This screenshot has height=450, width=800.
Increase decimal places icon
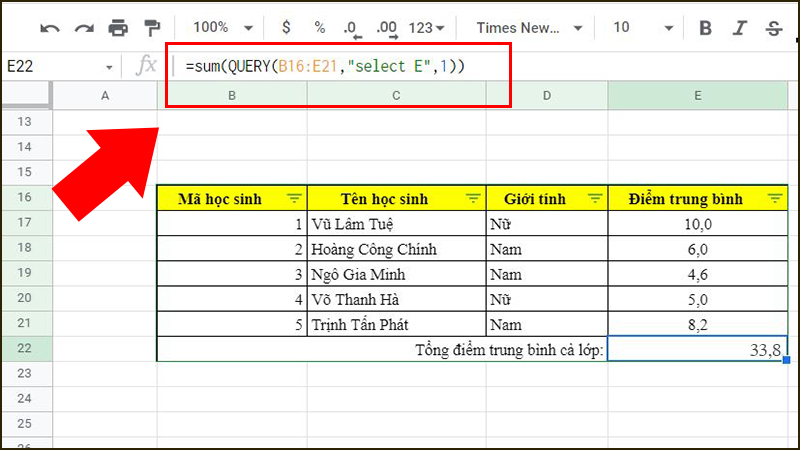click(386, 29)
